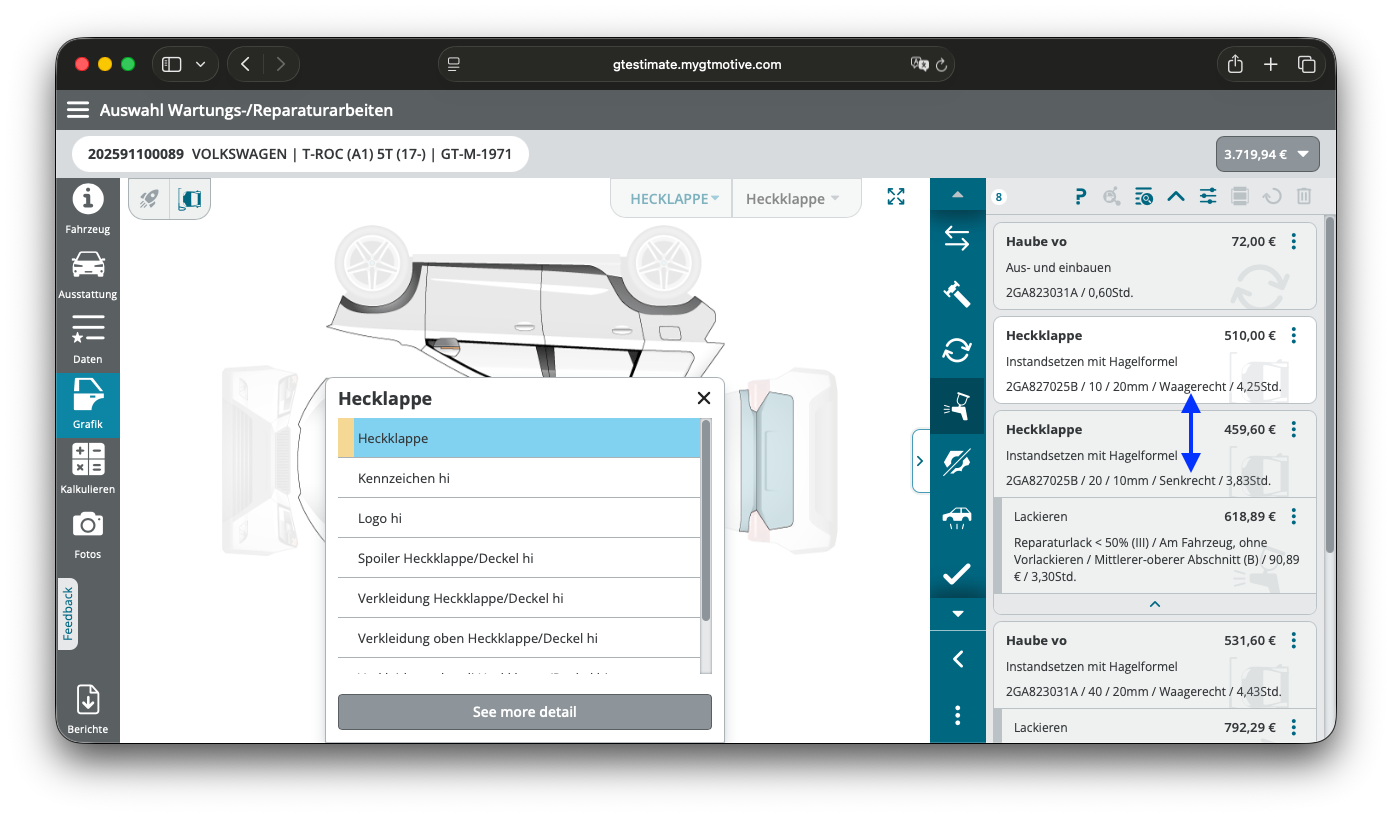The image size is (1392, 817).
Task: Select the car underbody operation icon
Action: [x=957, y=518]
